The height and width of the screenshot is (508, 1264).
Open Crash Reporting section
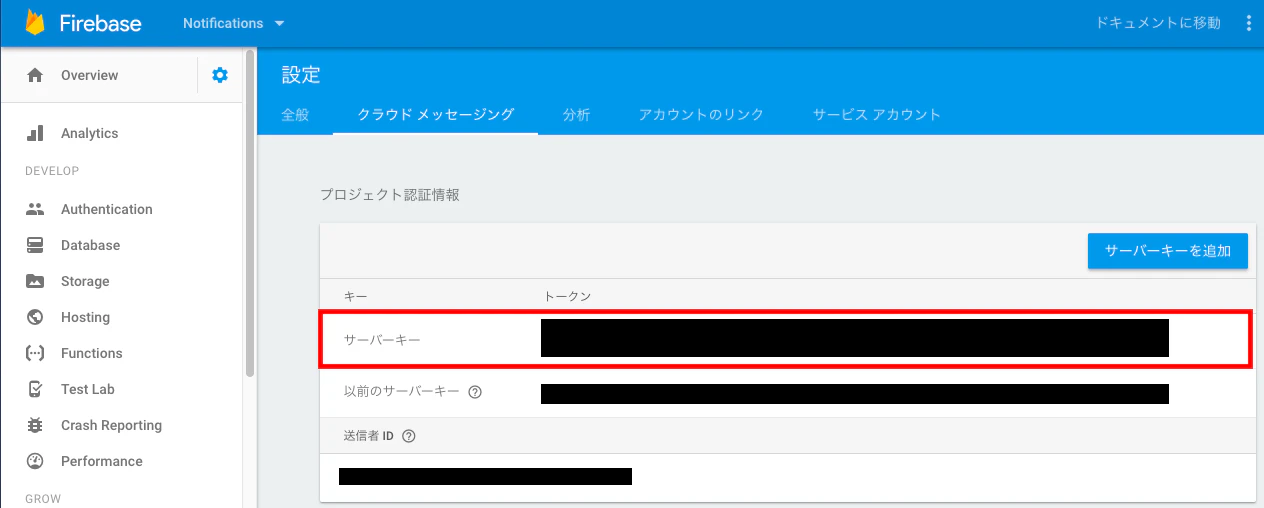click(x=111, y=425)
